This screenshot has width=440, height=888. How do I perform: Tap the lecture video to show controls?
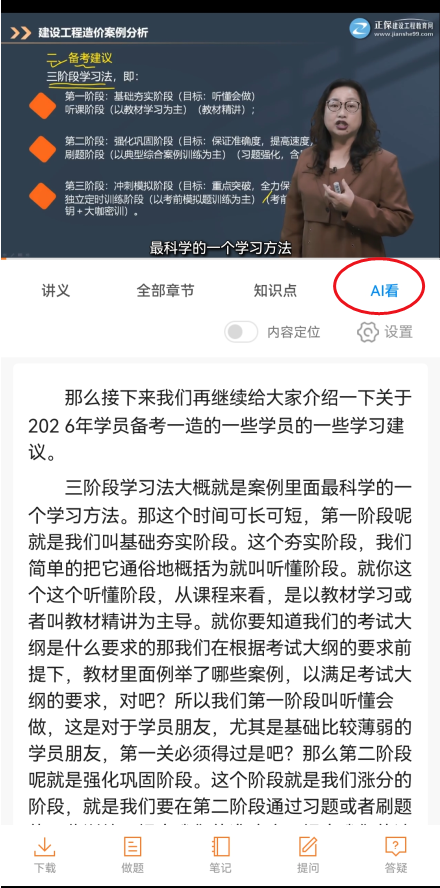click(x=220, y=135)
